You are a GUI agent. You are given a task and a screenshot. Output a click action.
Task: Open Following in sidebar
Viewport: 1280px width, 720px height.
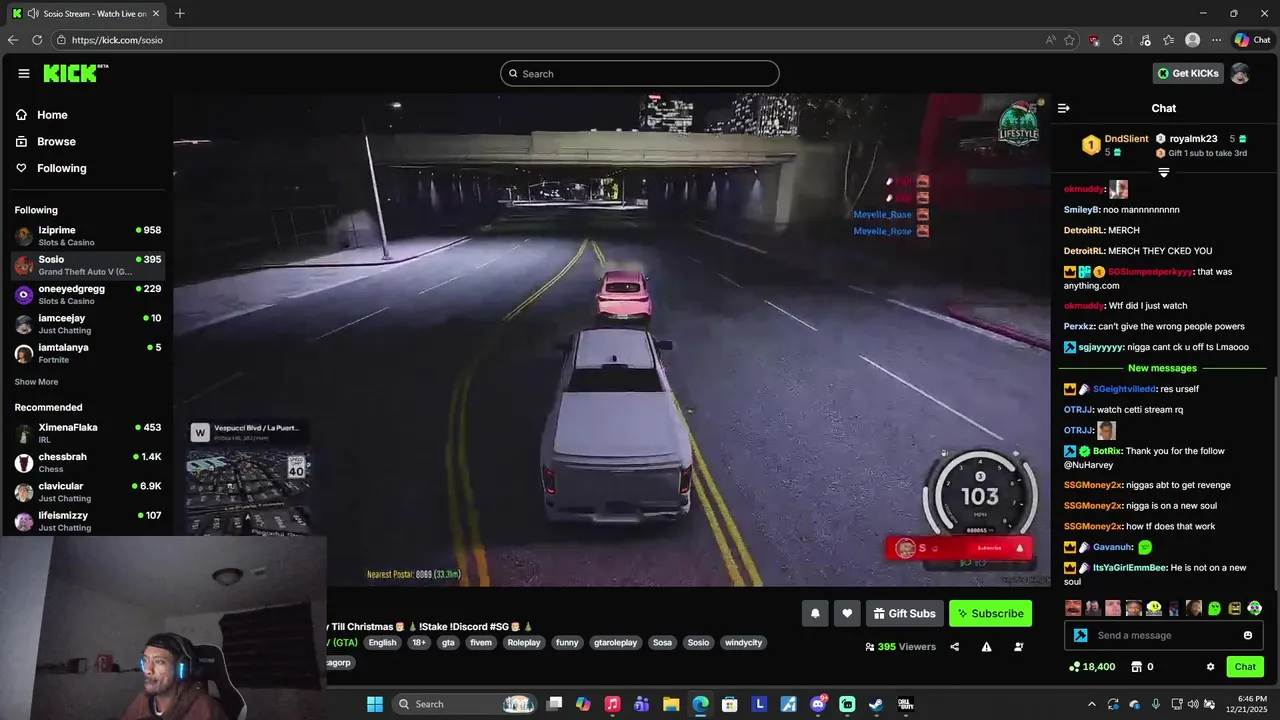[x=51, y=168]
